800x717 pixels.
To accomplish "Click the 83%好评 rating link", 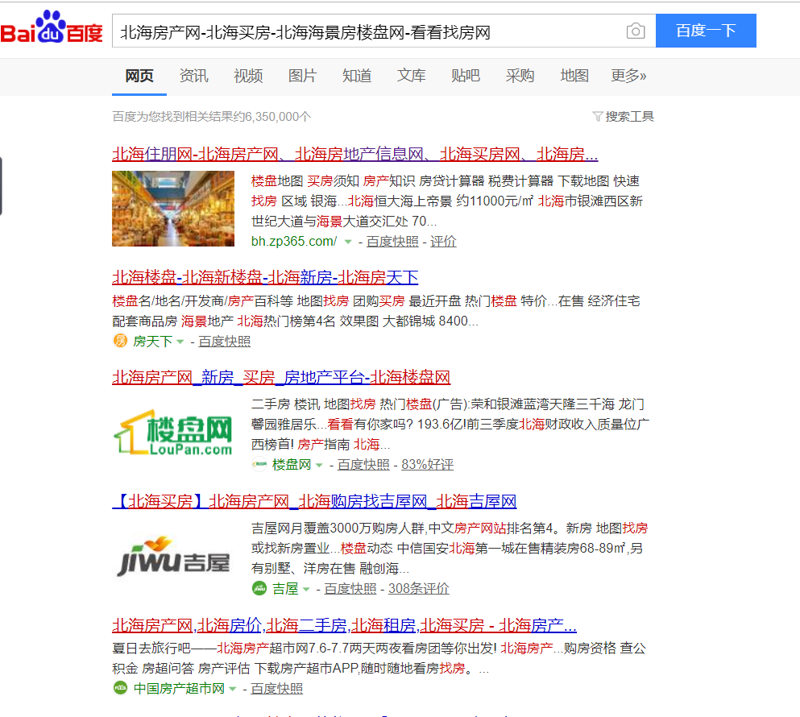I will (428, 465).
